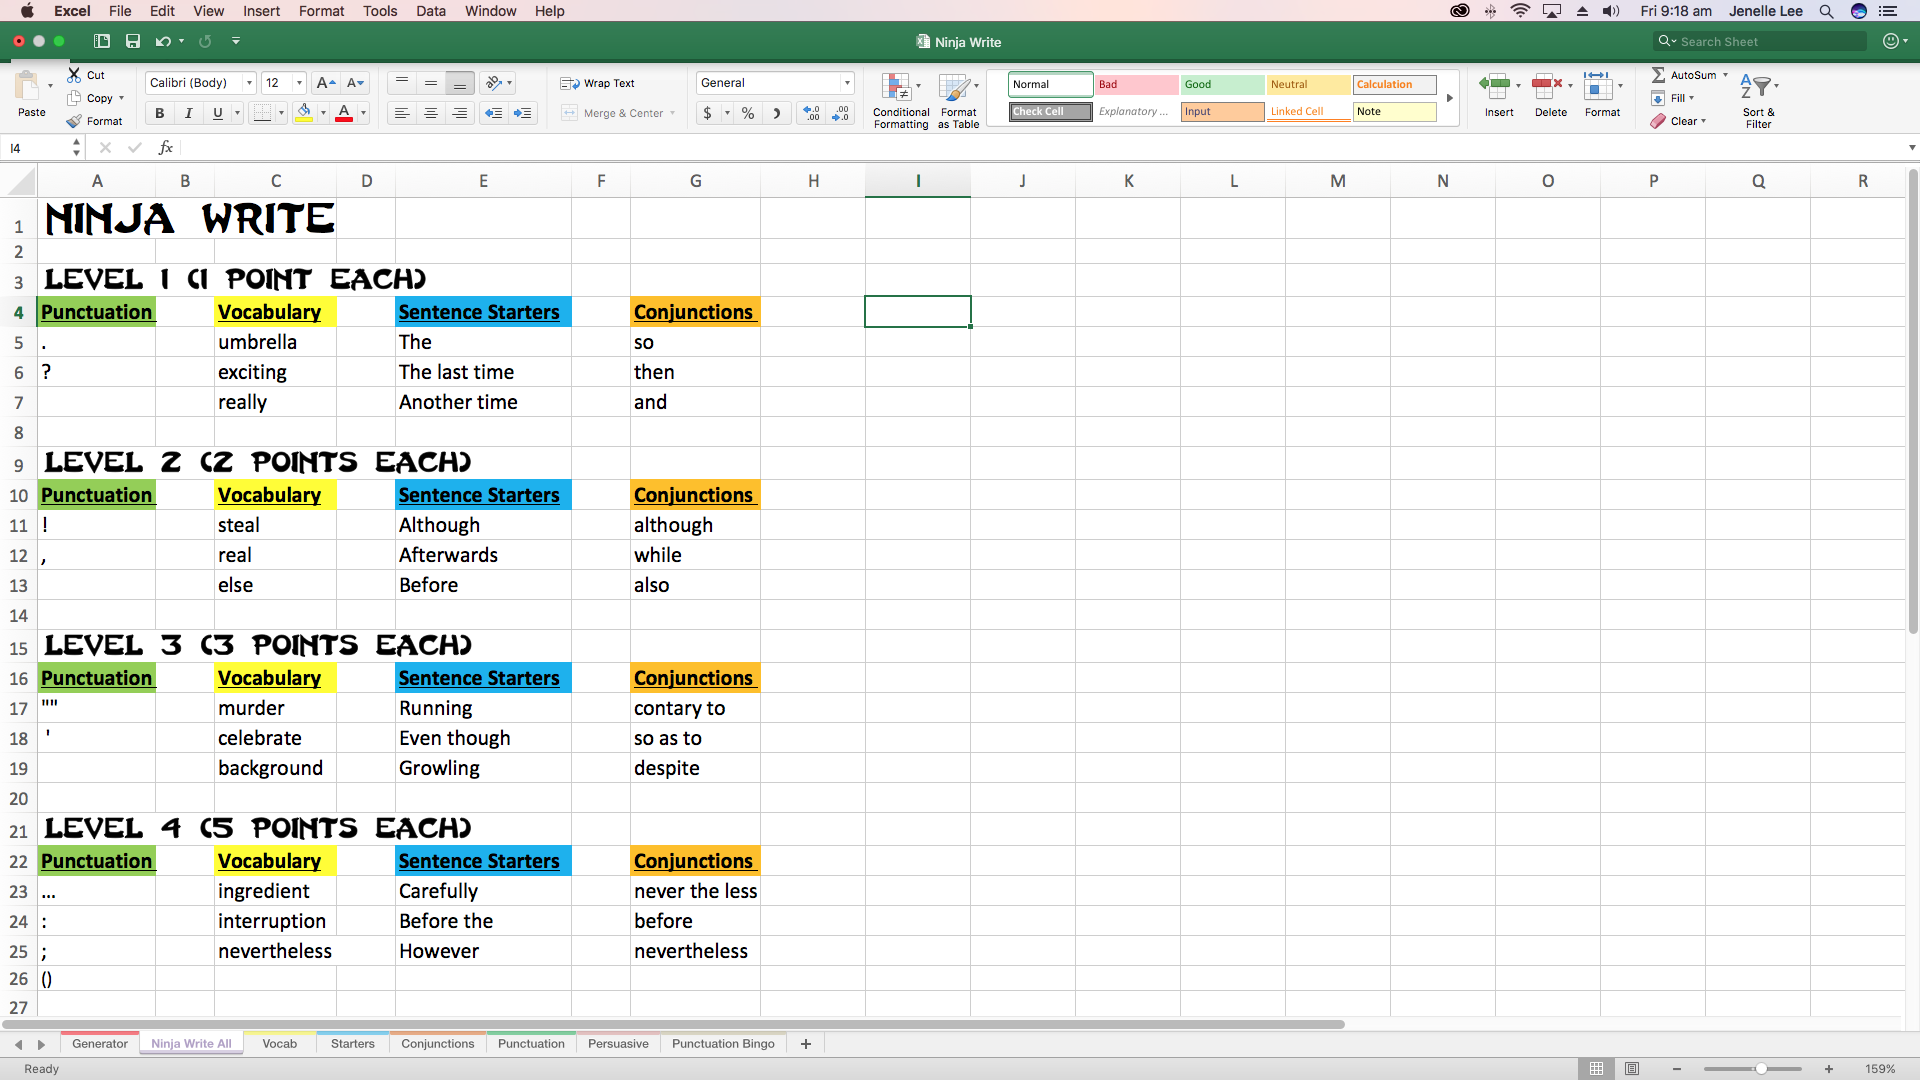Open the font size dropdown
Image resolution: width=1920 pixels, height=1080 pixels.
[299, 83]
